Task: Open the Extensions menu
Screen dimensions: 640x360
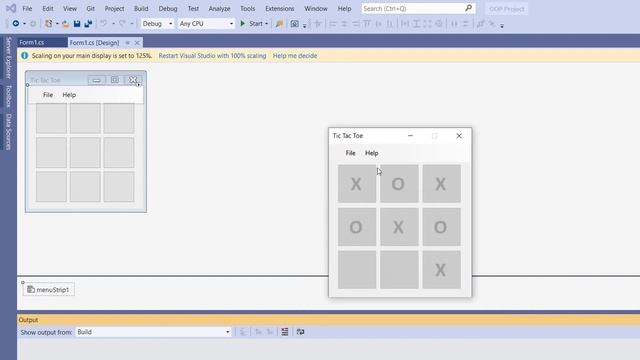Action: tap(280, 8)
